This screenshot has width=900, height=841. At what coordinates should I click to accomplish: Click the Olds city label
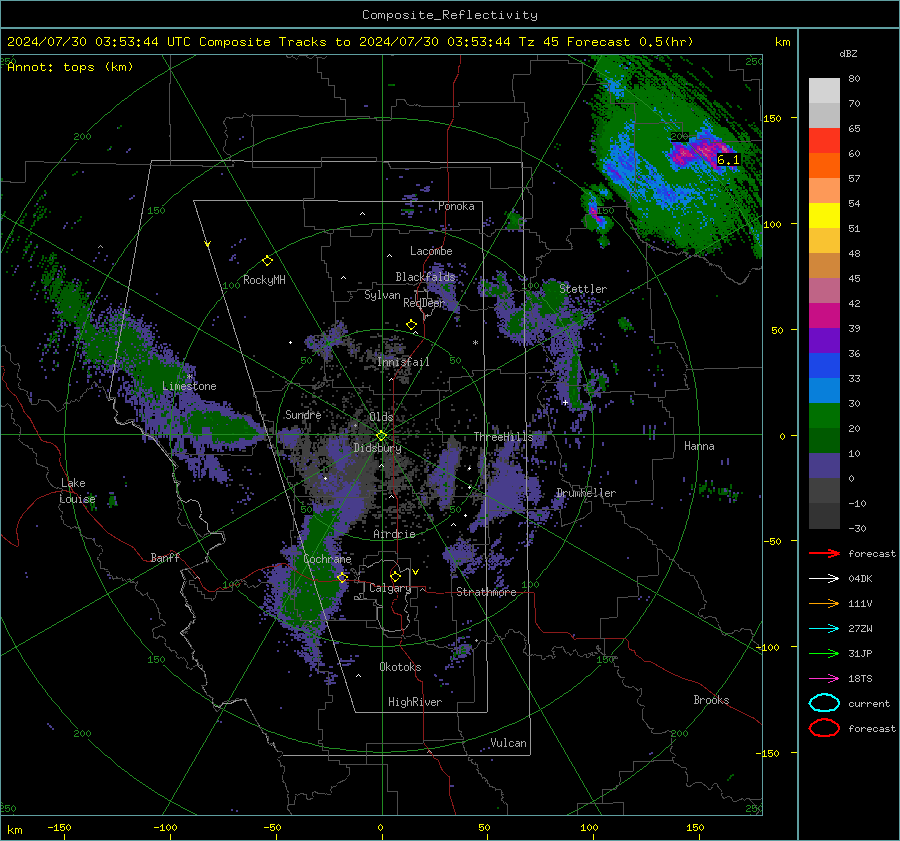381,417
